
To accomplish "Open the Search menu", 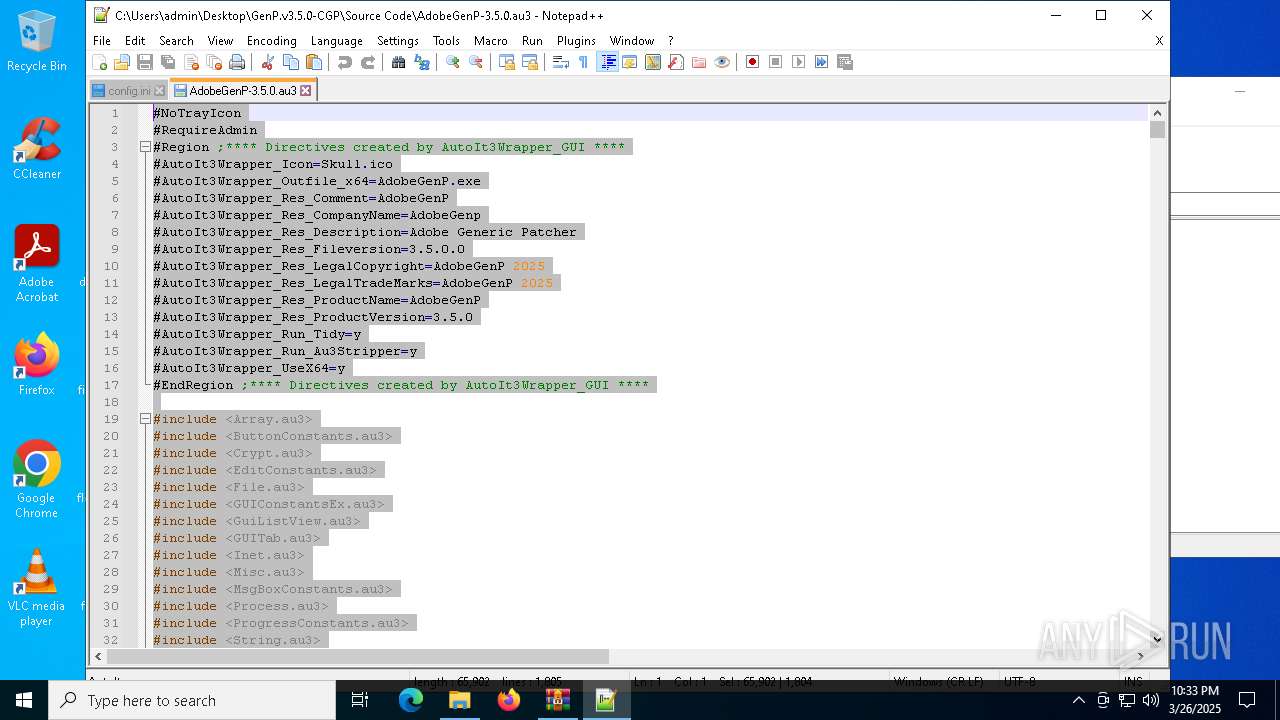I will [x=176, y=41].
